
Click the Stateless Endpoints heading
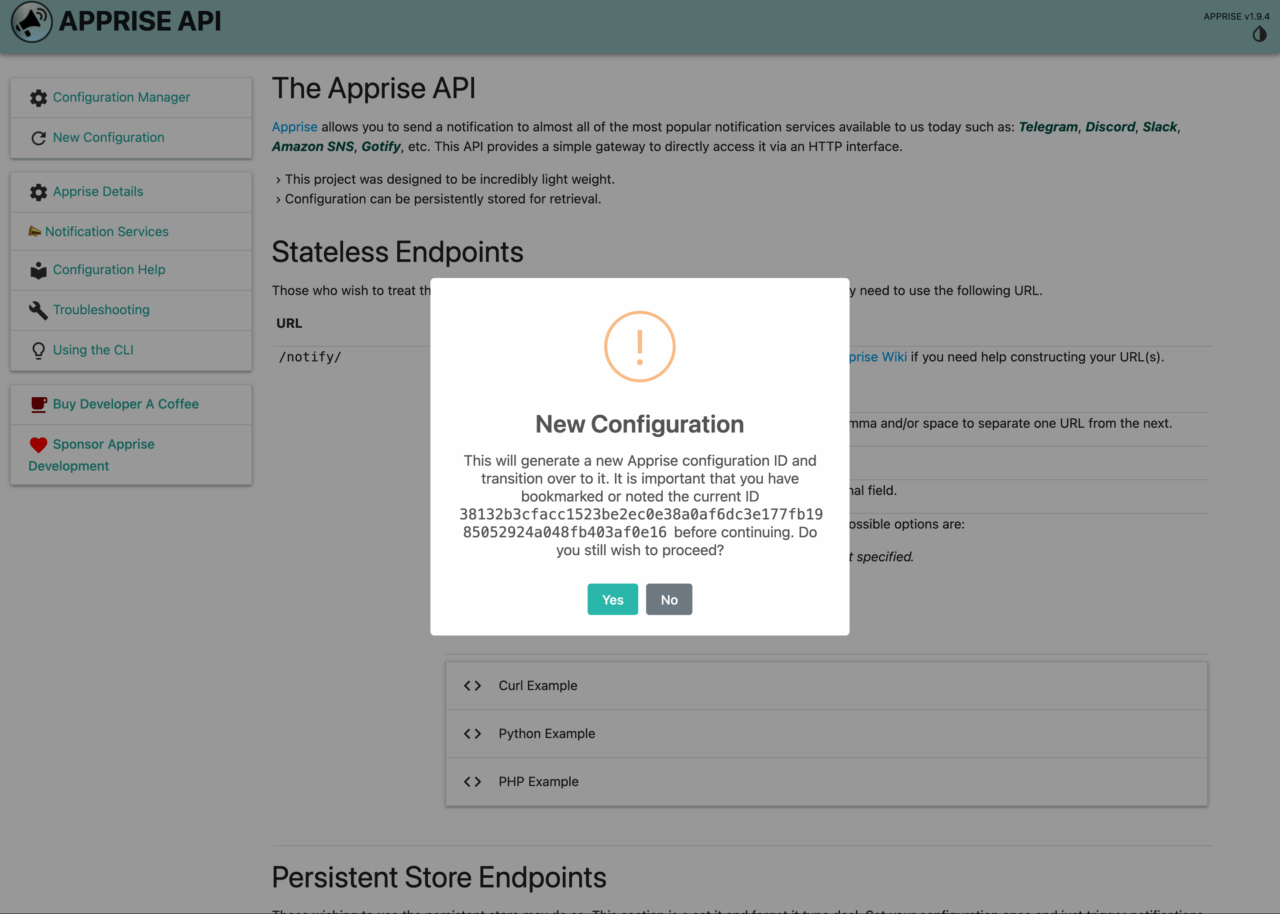pos(398,252)
